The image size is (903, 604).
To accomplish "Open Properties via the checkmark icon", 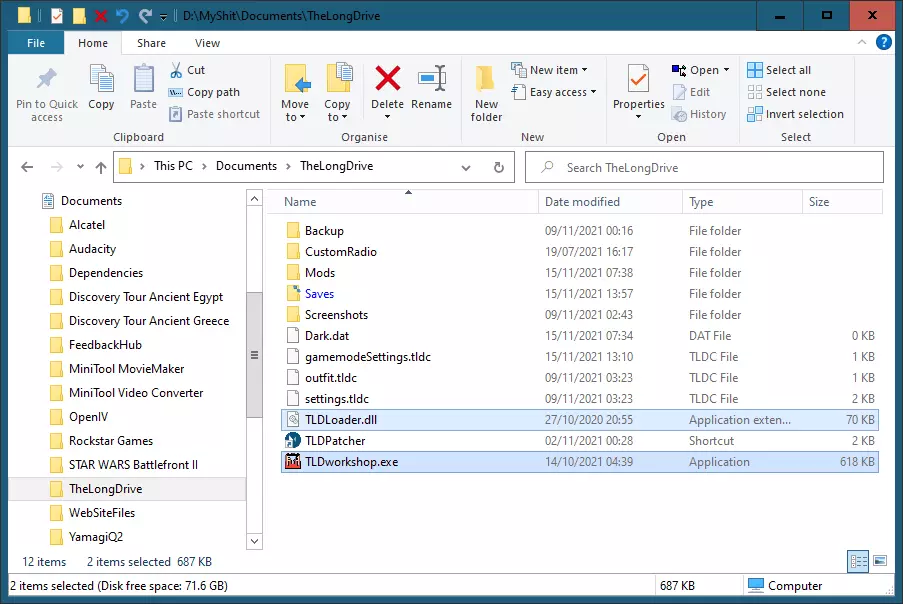I will point(638,79).
